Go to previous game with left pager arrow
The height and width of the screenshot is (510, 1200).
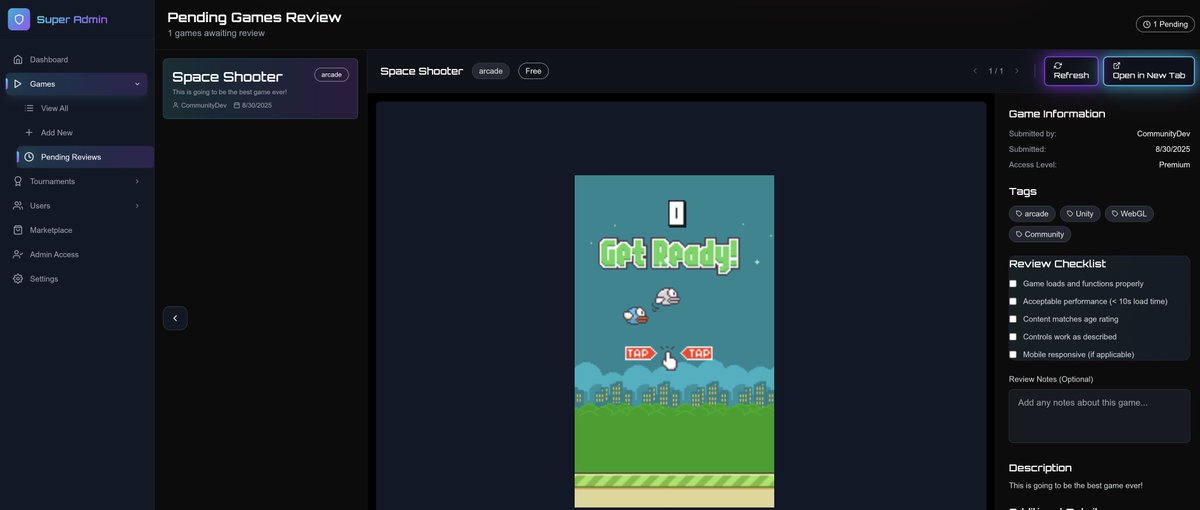(x=975, y=71)
